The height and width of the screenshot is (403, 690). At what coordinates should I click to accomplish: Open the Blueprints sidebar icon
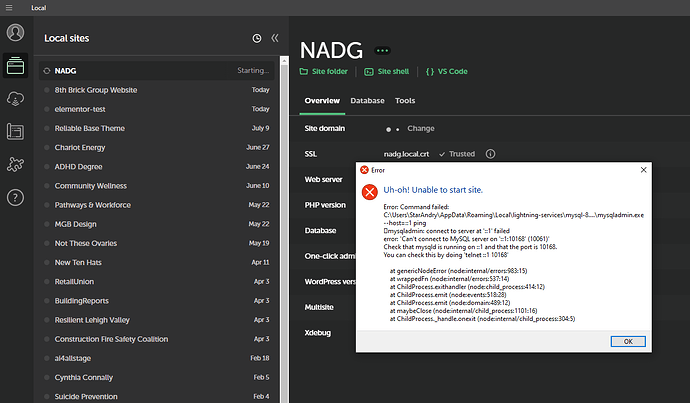15,132
